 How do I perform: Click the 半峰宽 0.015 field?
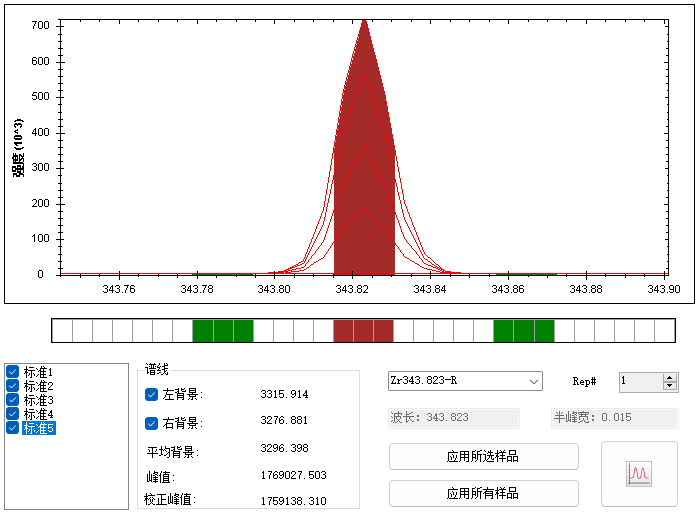coord(614,418)
